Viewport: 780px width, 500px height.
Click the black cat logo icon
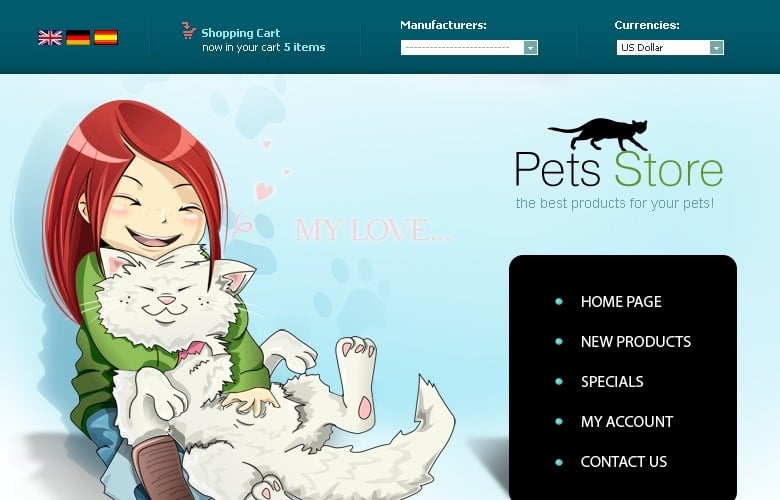(598, 134)
